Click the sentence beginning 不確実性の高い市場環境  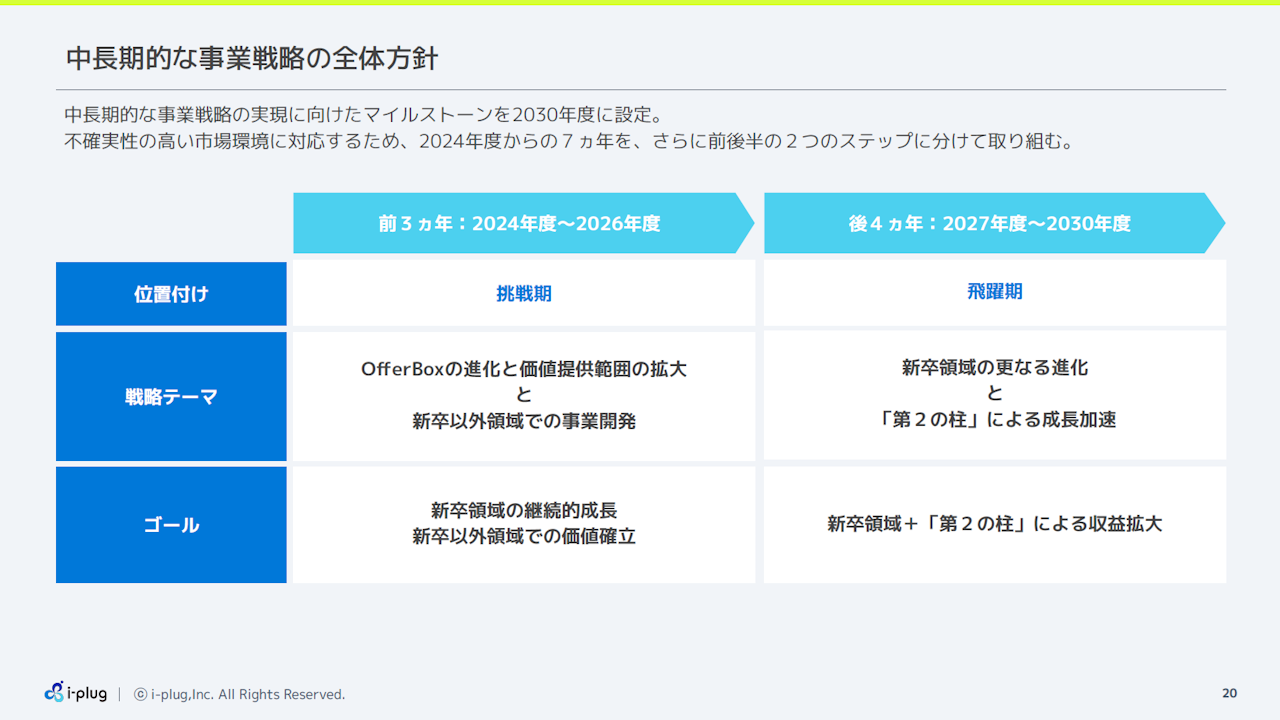(570, 141)
